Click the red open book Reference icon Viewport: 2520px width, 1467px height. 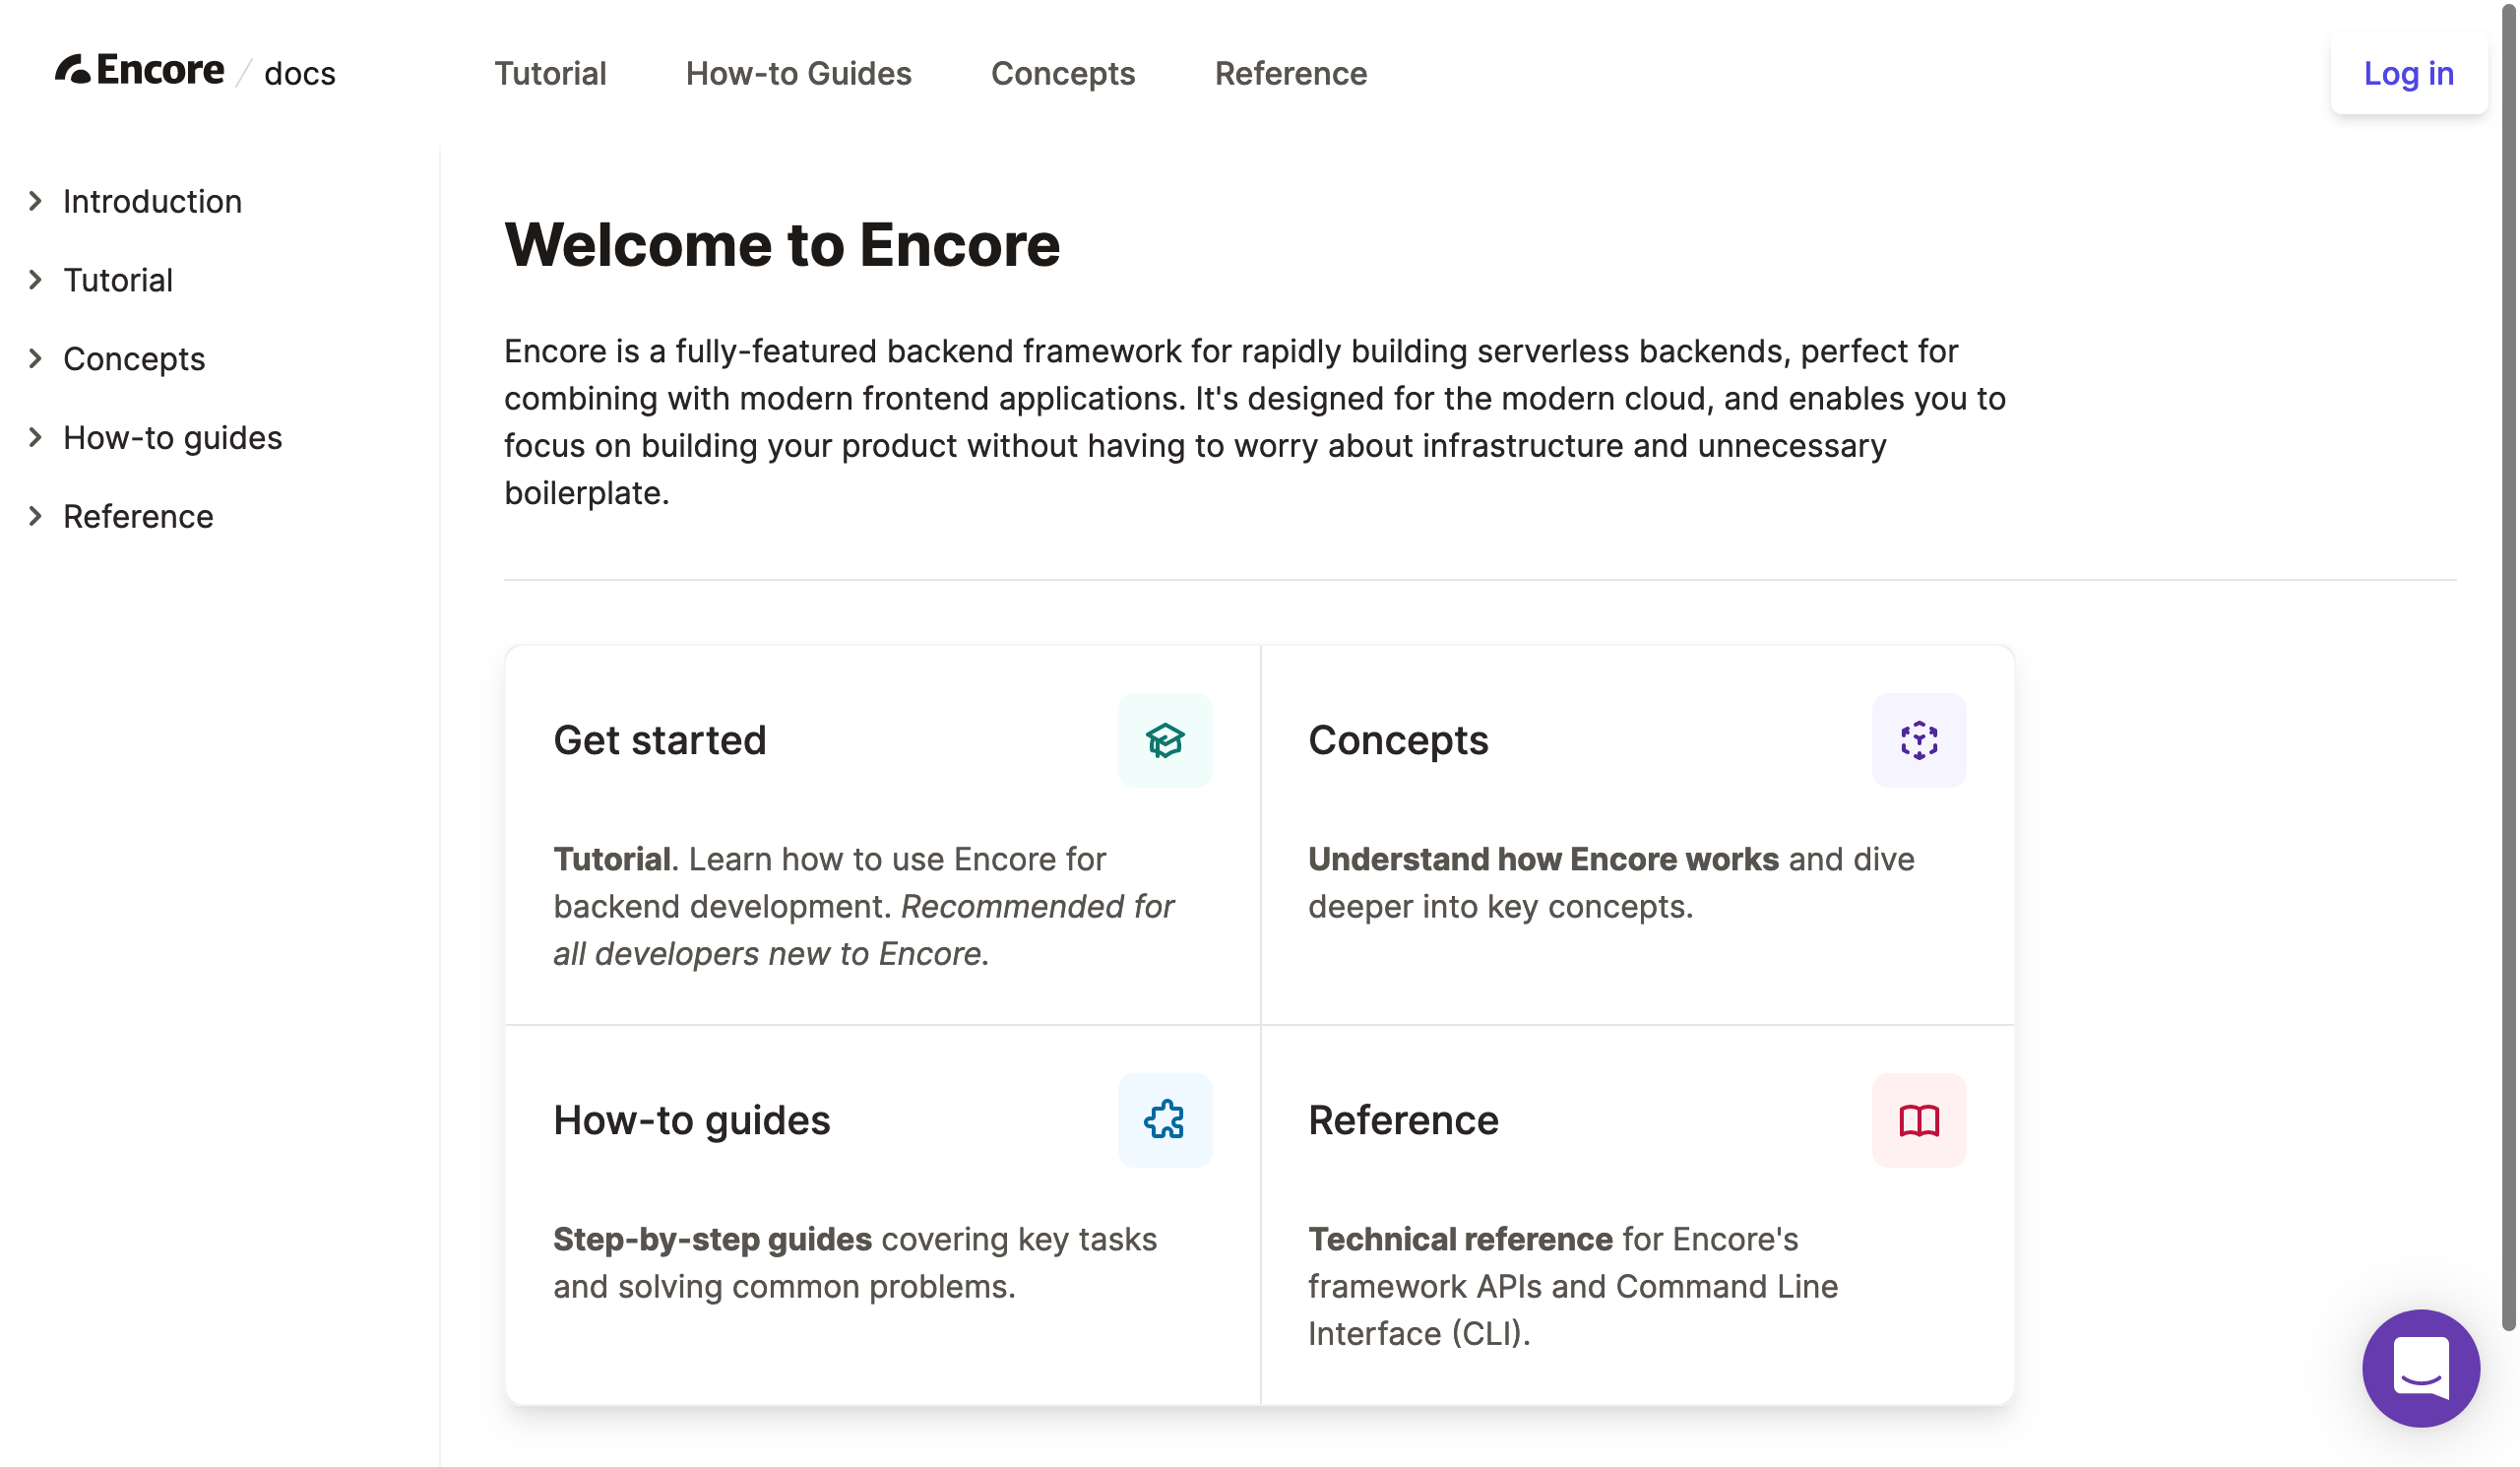pyautogui.click(x=1918, y=1120)
